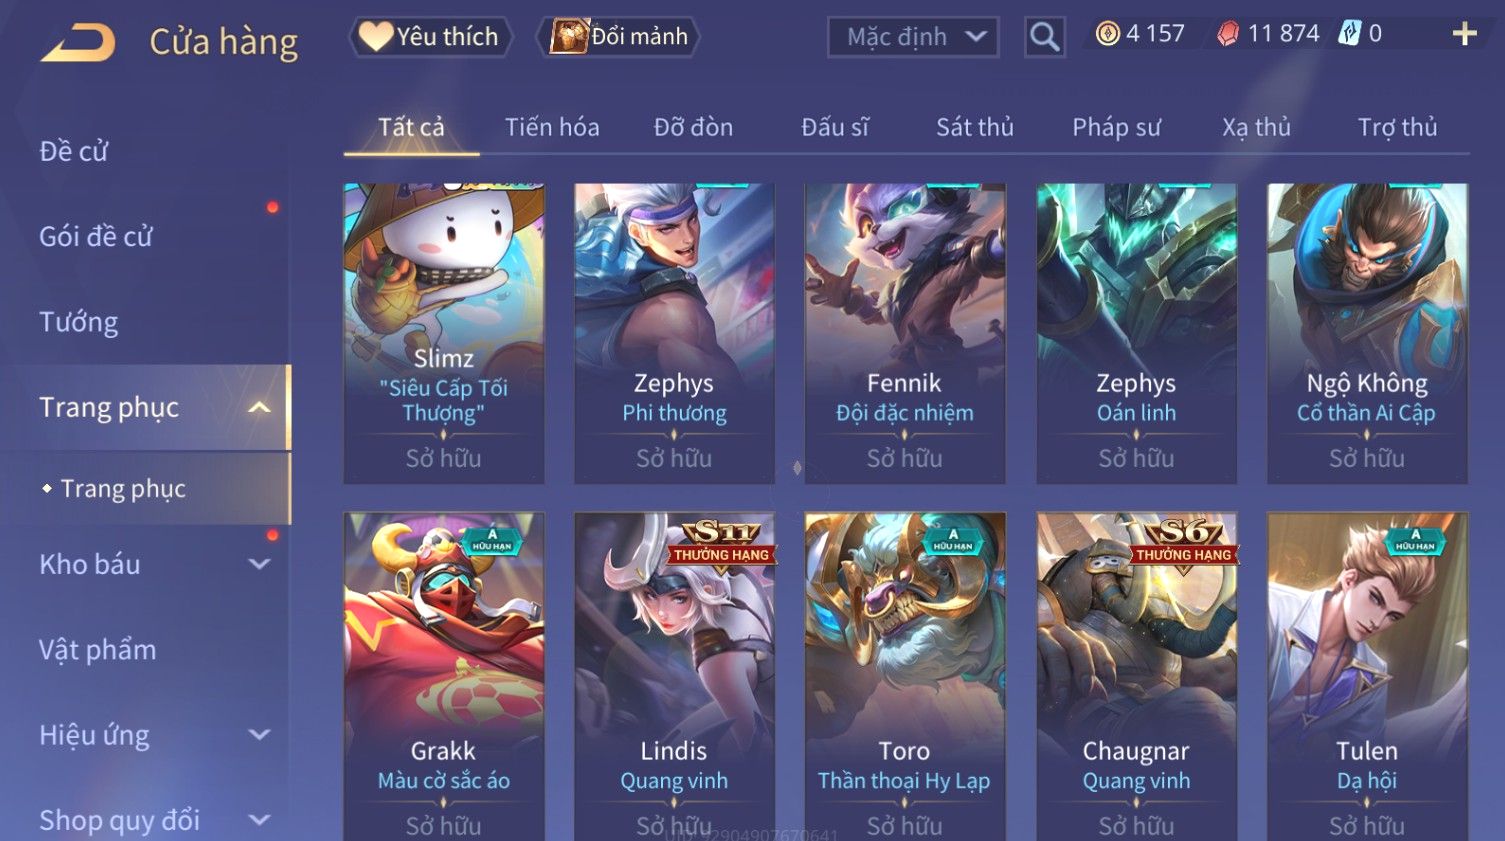Expand the Hiệu ứng sidebar section
This screenshot has height=841, width=1505.
coord(259,735)
